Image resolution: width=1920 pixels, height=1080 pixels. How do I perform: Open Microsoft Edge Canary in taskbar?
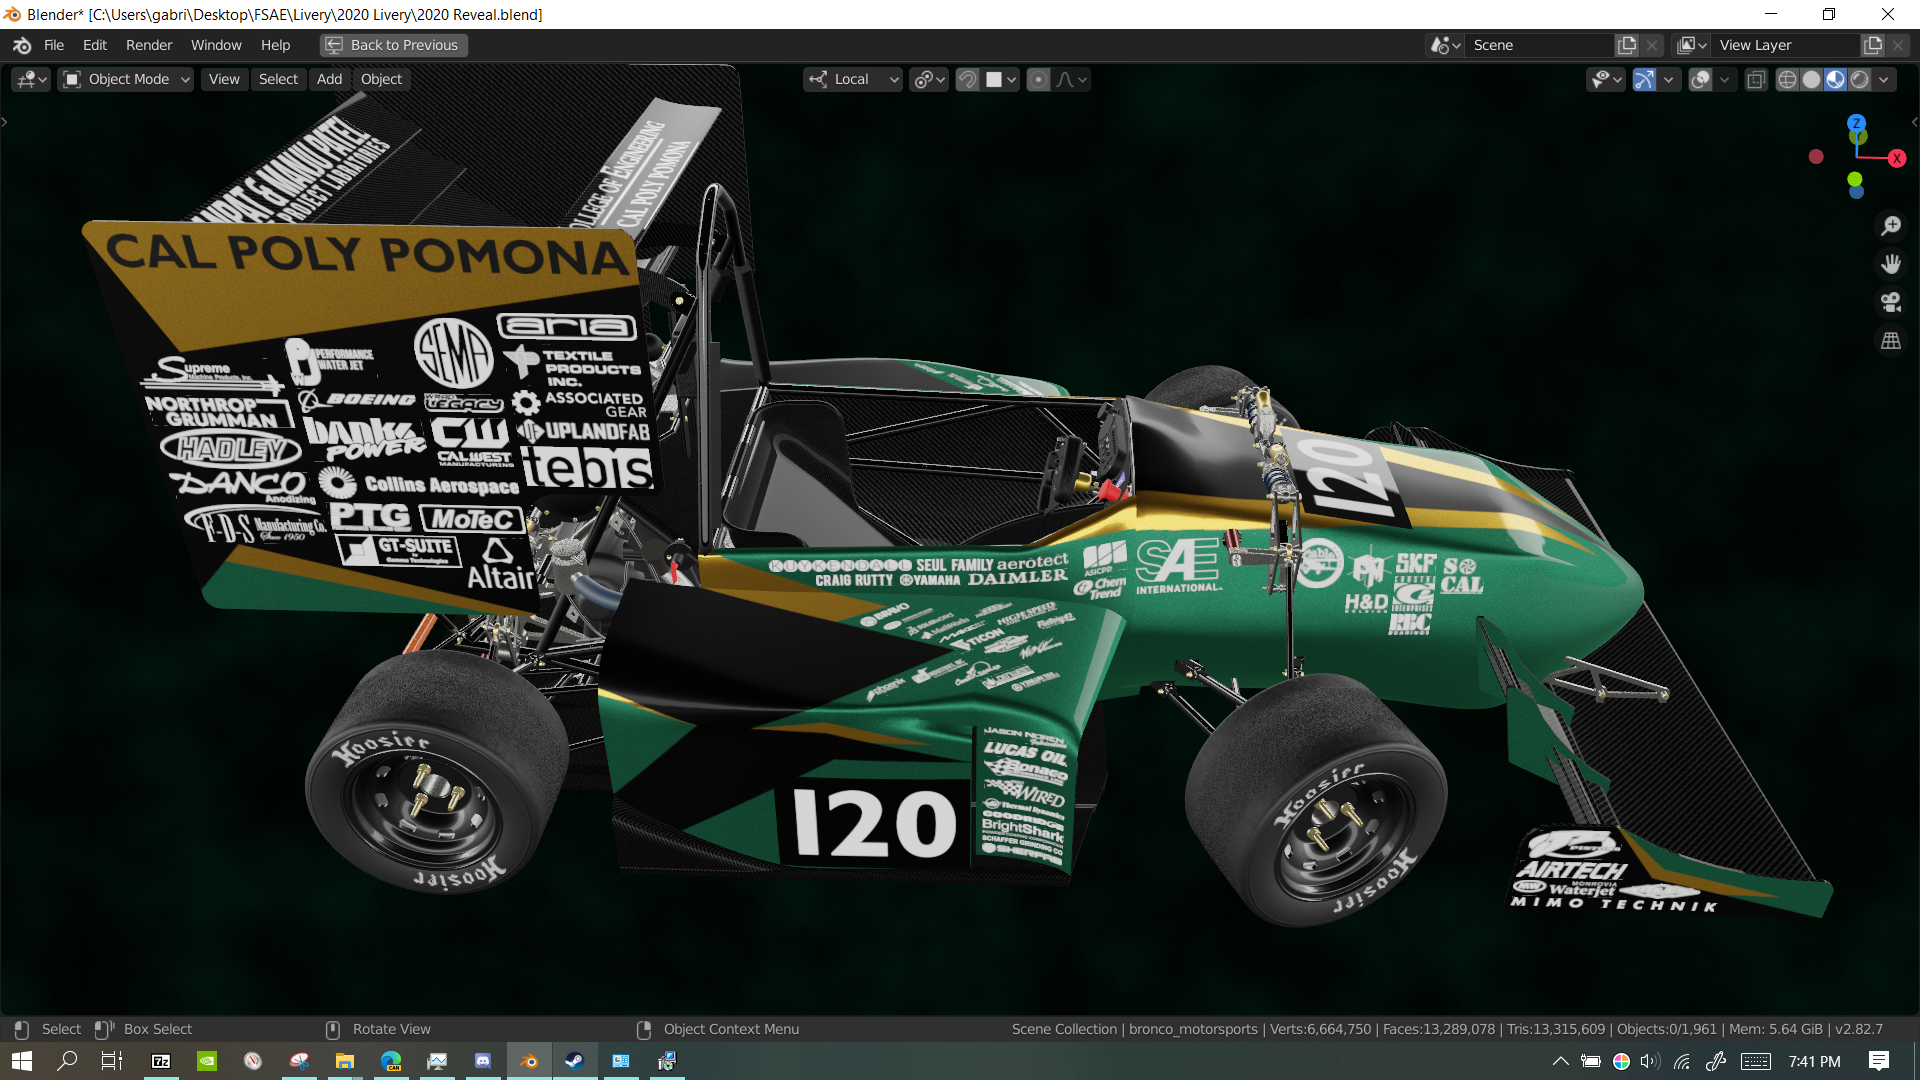[x=391, y=1061]
